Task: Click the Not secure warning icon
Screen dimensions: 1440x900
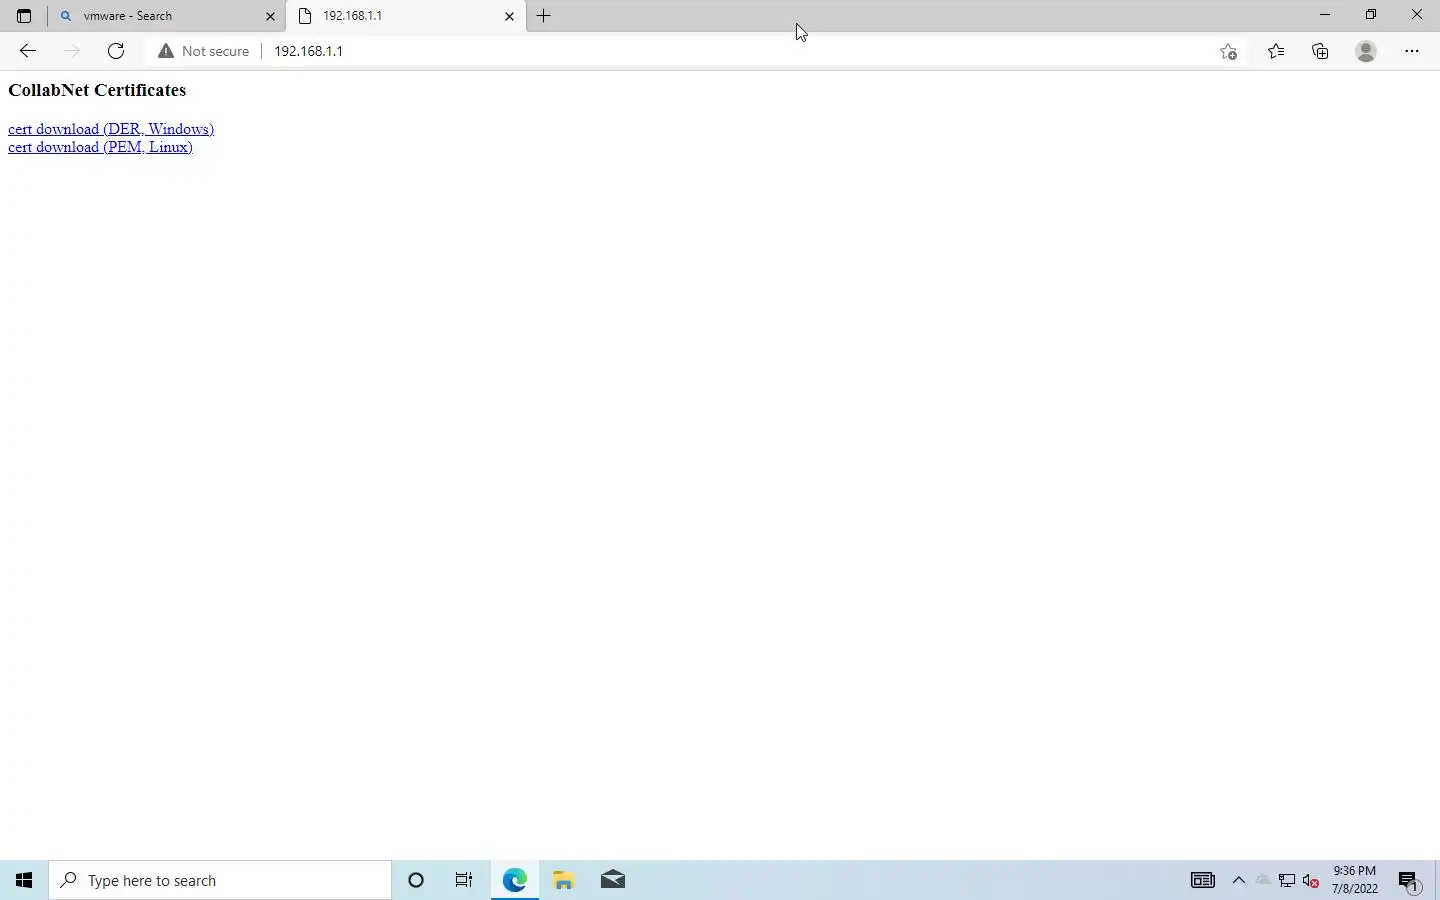Action: coord(166,51)
